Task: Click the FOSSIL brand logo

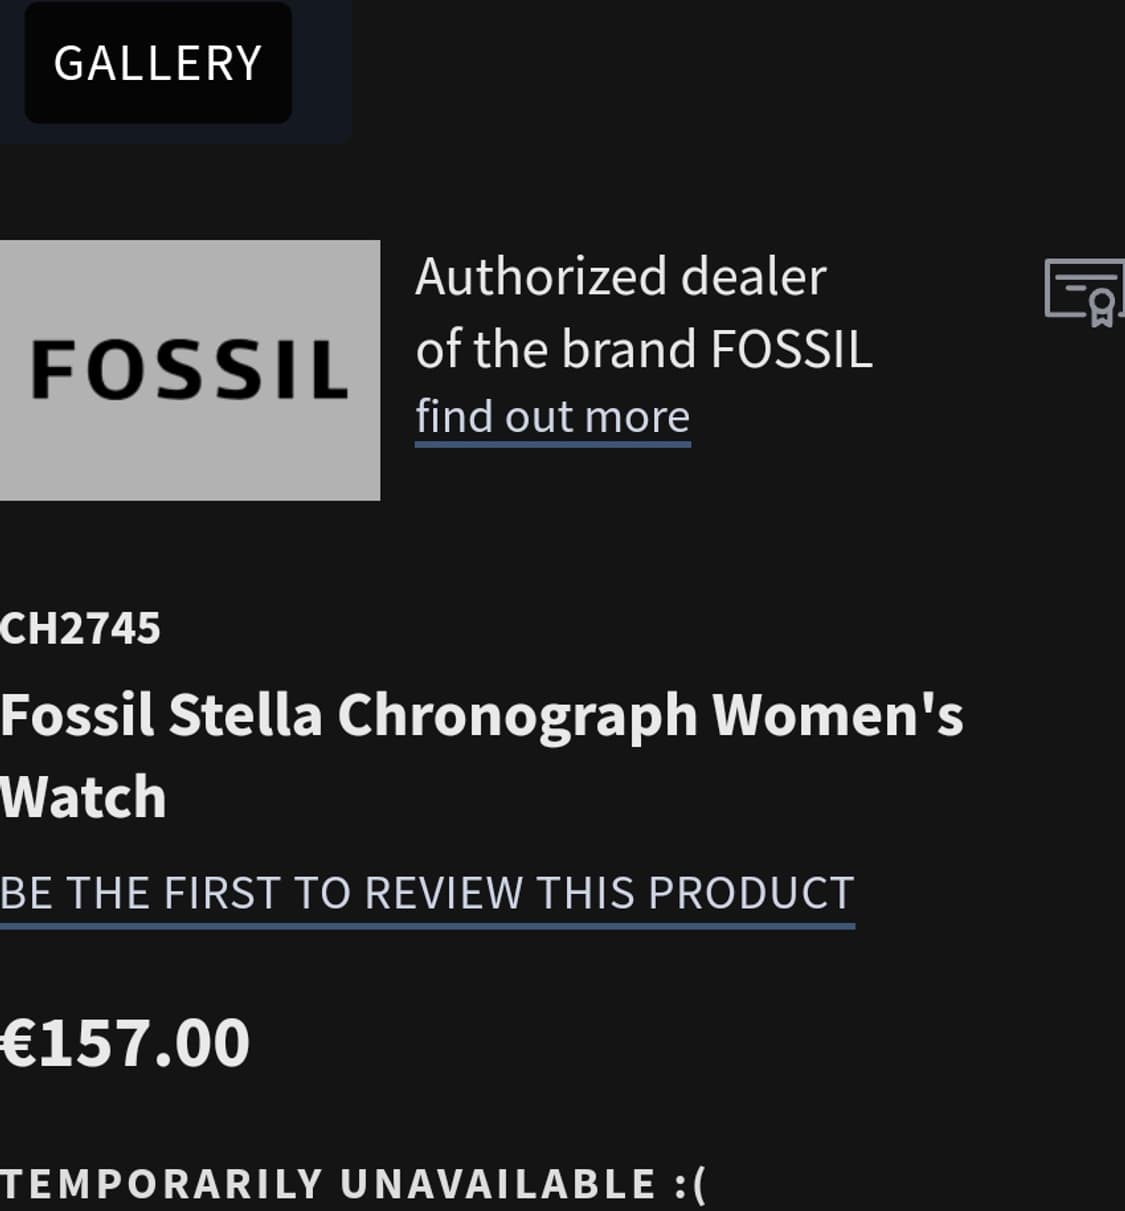Action: (x=189, y=369)
